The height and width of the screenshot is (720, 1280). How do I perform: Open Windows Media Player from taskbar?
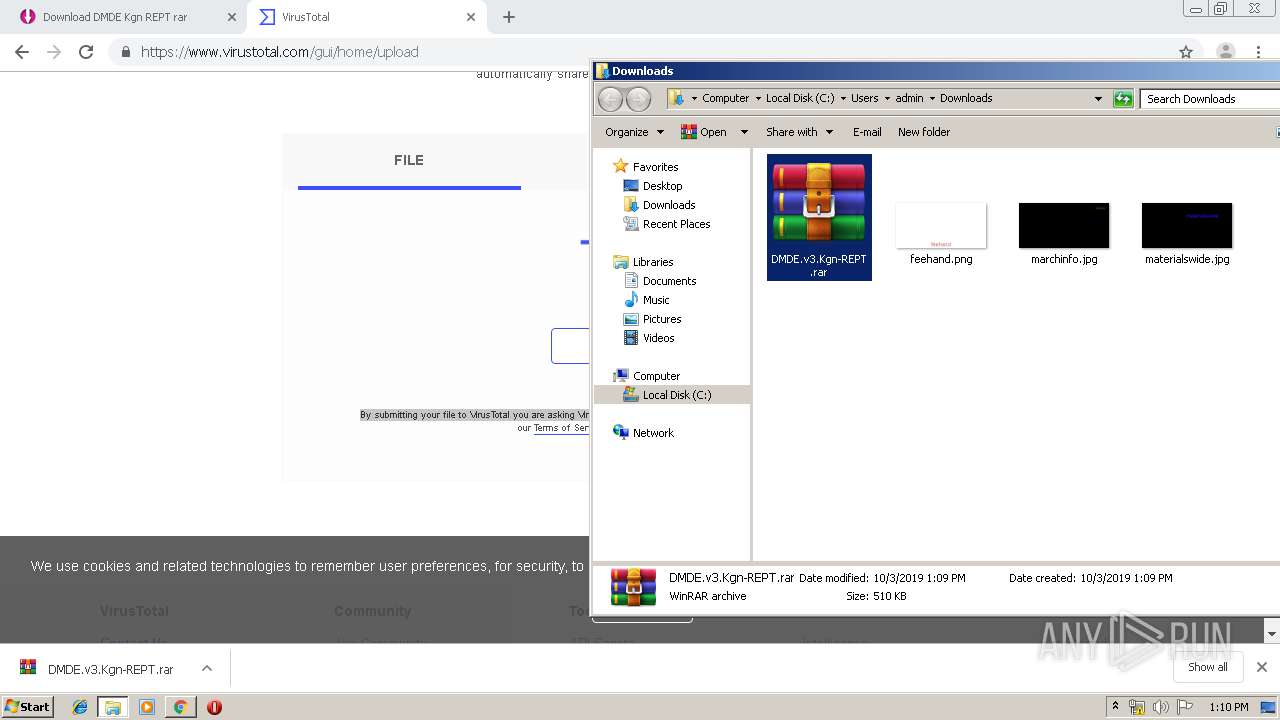pyautogui.click(x=147, y=707)
